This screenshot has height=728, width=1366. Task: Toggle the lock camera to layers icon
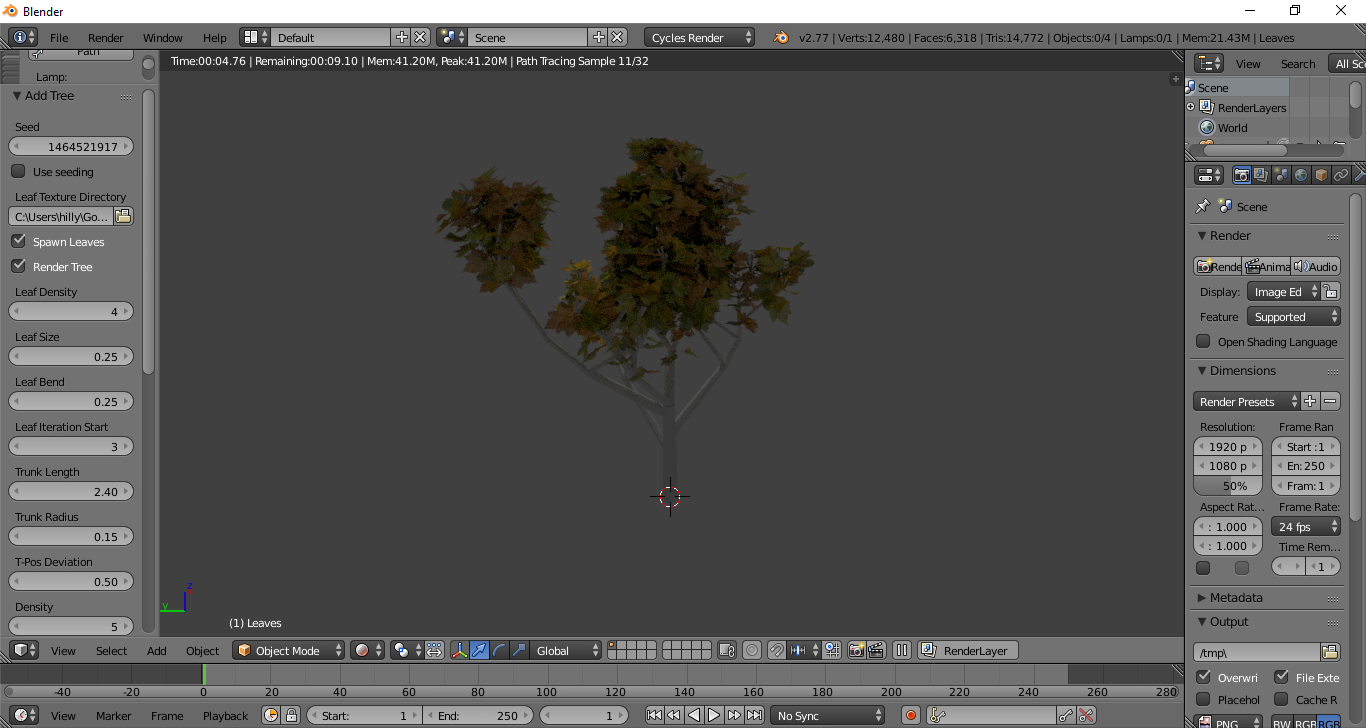coord(727,650)
